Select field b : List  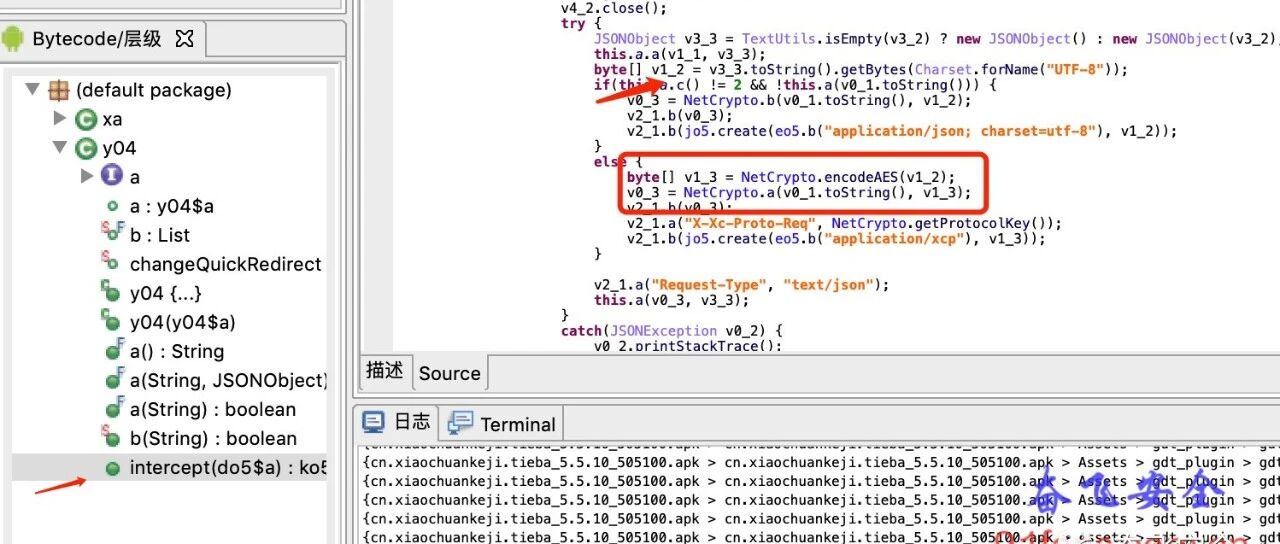pos(160,235)
